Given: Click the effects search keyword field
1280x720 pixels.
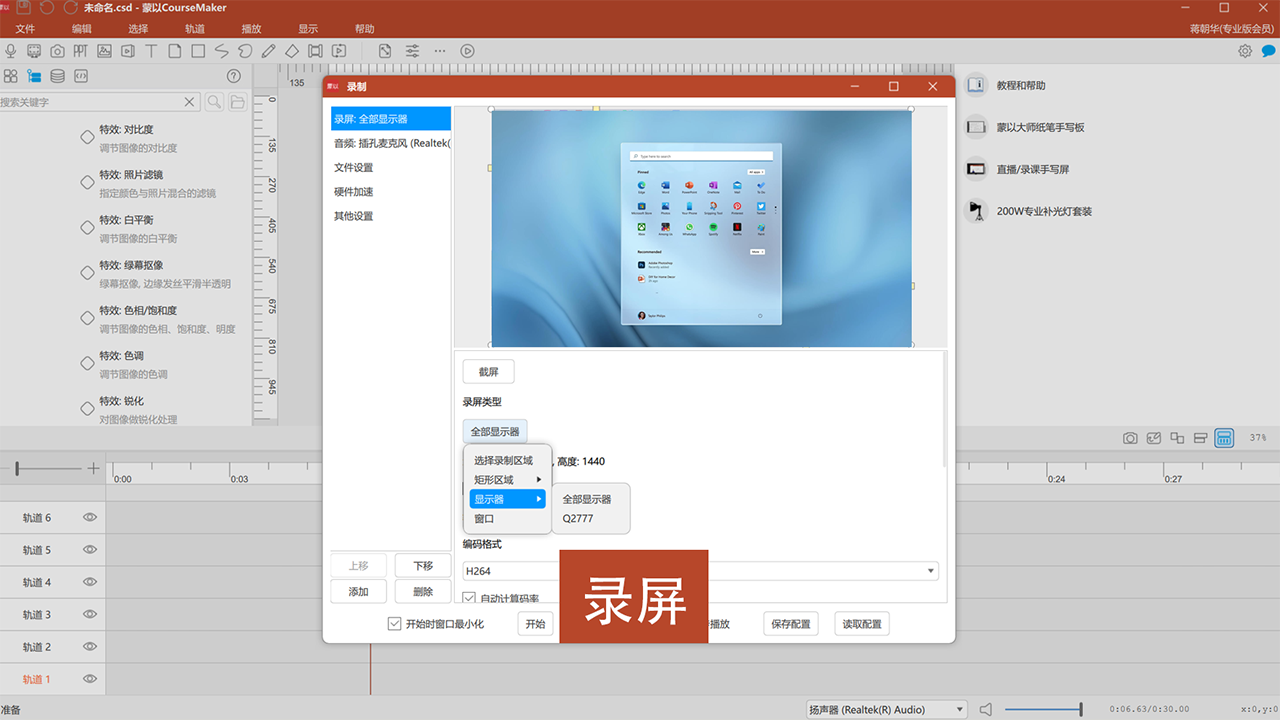Looking at the screenshot, I should pos(90,102).
